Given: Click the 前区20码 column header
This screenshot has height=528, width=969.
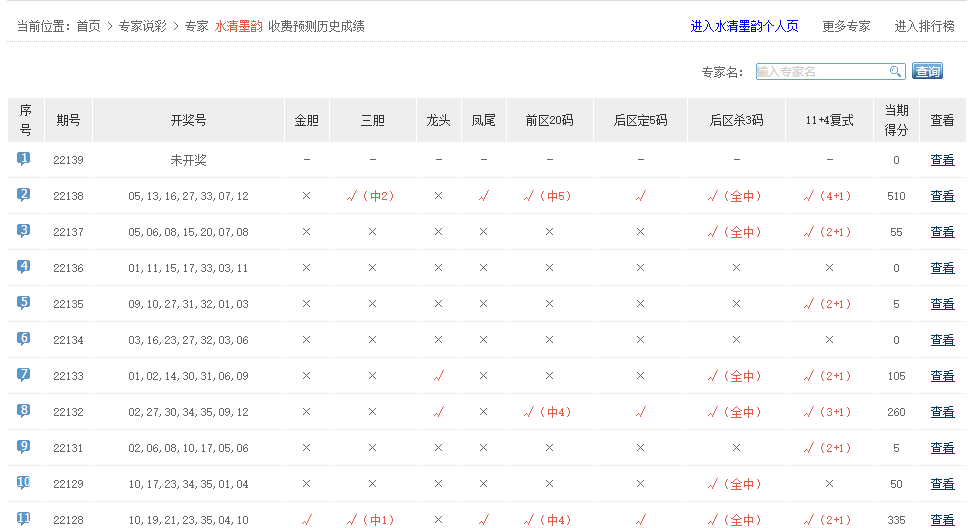Looking at the screenshot, I should click(x=549, y=120).
